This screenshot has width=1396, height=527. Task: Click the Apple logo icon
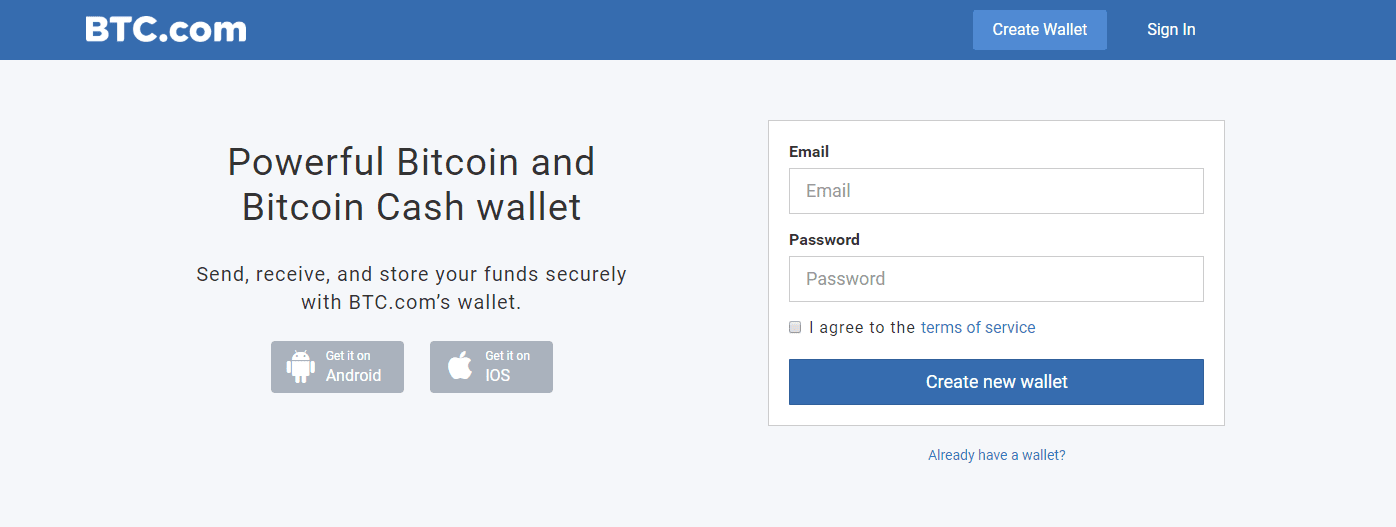pos(460,366)
